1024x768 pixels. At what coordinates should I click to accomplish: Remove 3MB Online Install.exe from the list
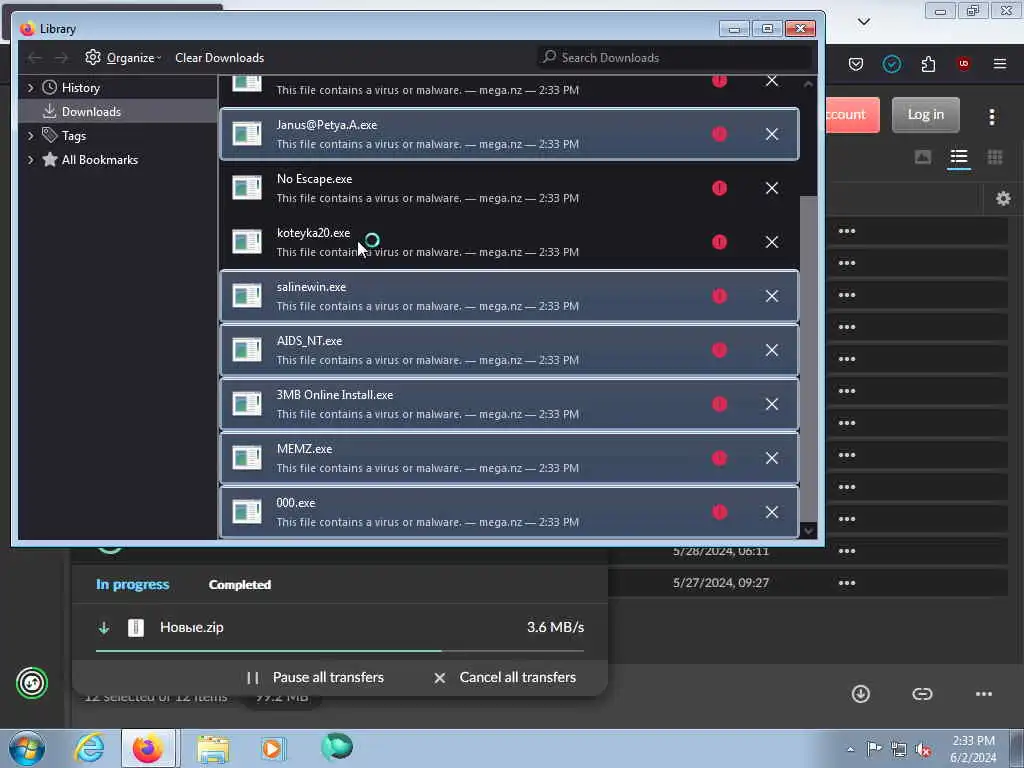pyautogui.click(x=772, y=404)
